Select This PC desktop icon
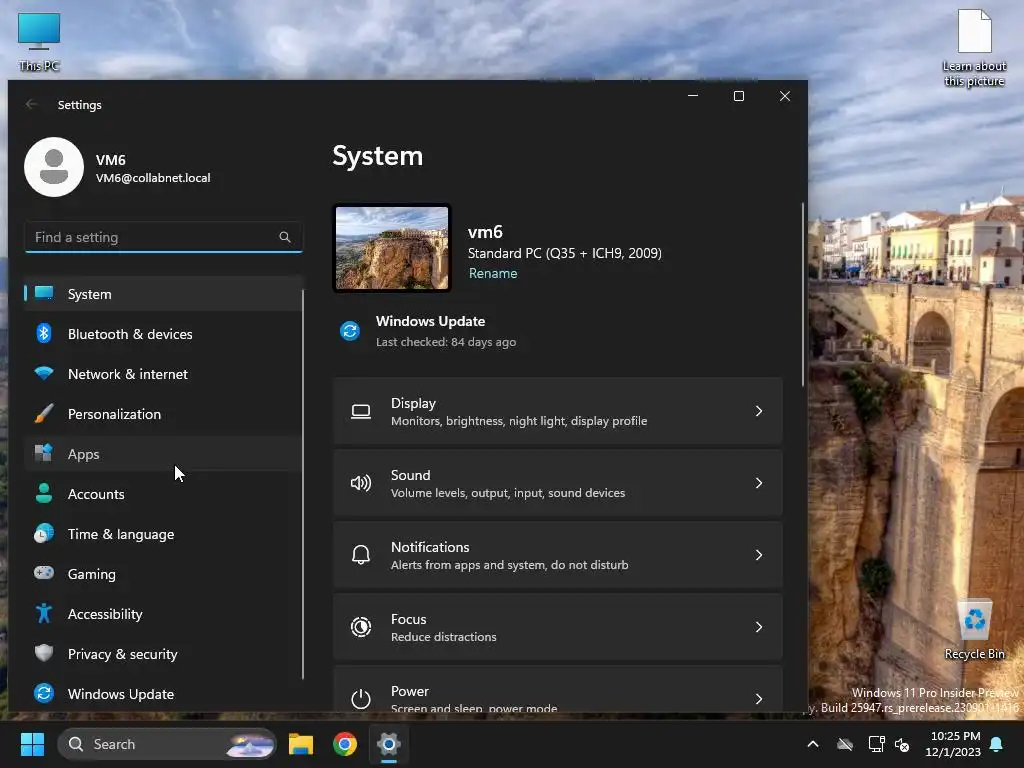 [39, 41]
